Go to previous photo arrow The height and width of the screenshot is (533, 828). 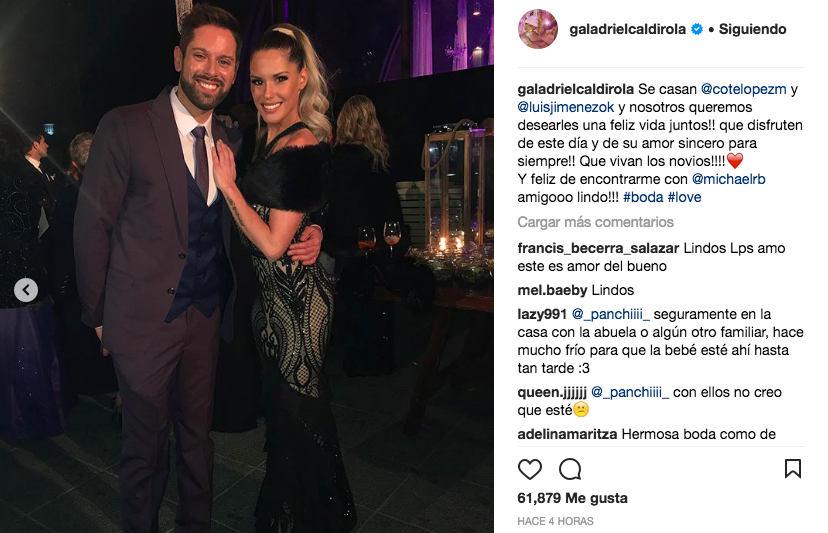(x=26, y=290)
